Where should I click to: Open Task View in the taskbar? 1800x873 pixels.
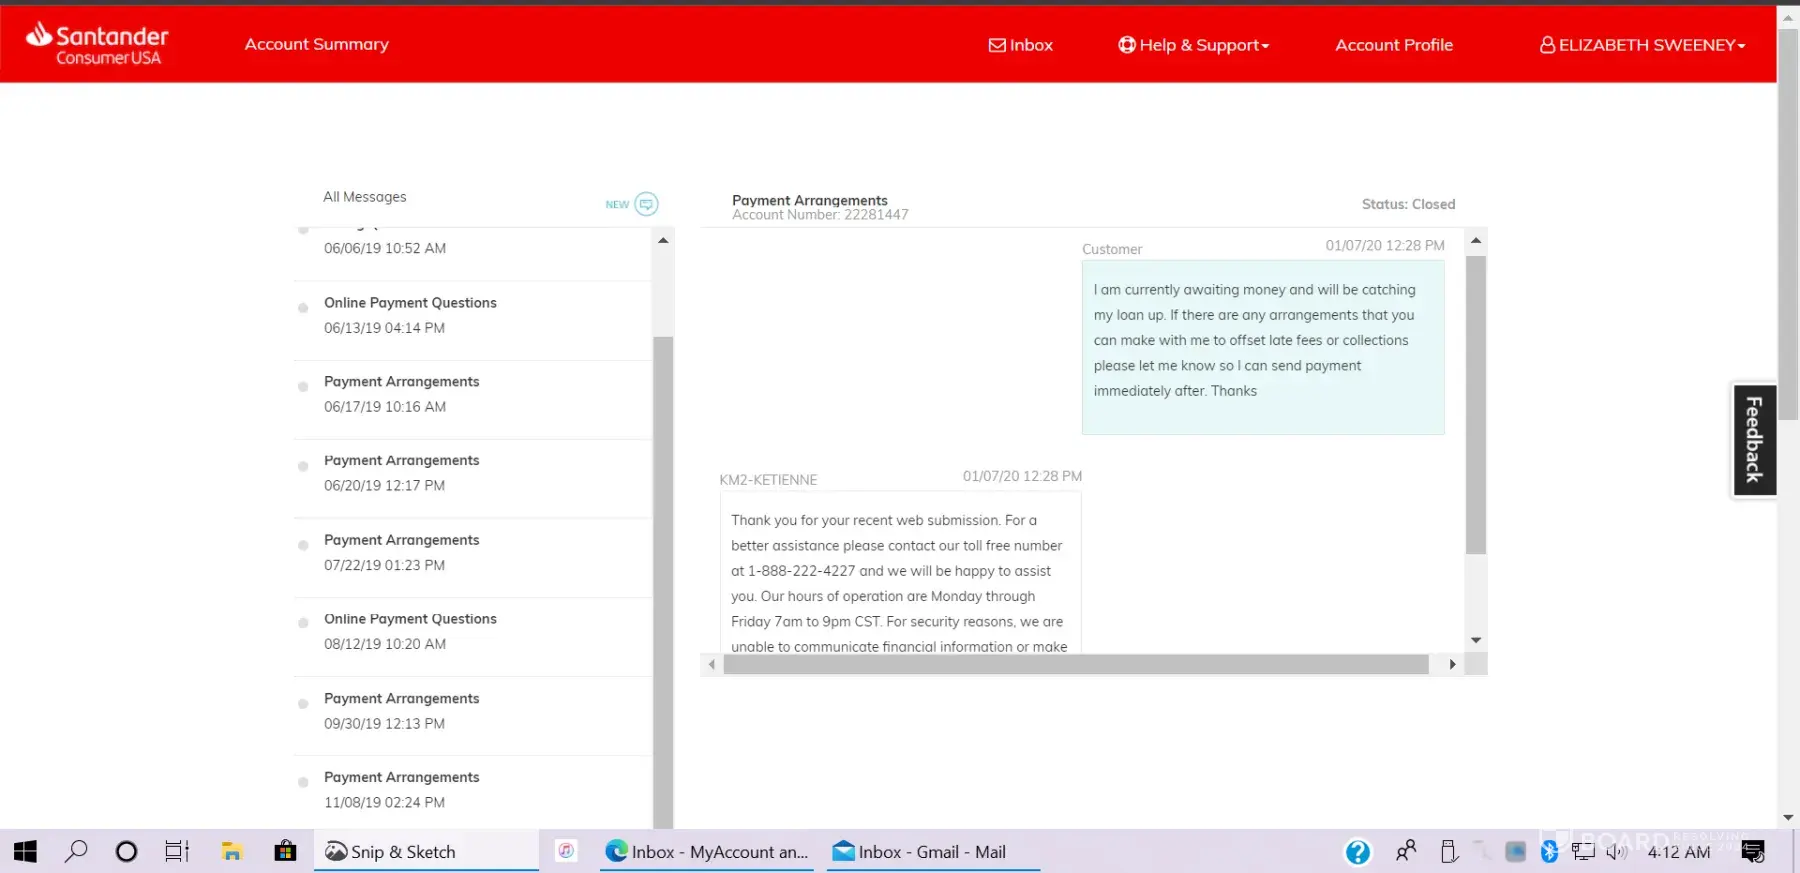click(x=177, y=852)
